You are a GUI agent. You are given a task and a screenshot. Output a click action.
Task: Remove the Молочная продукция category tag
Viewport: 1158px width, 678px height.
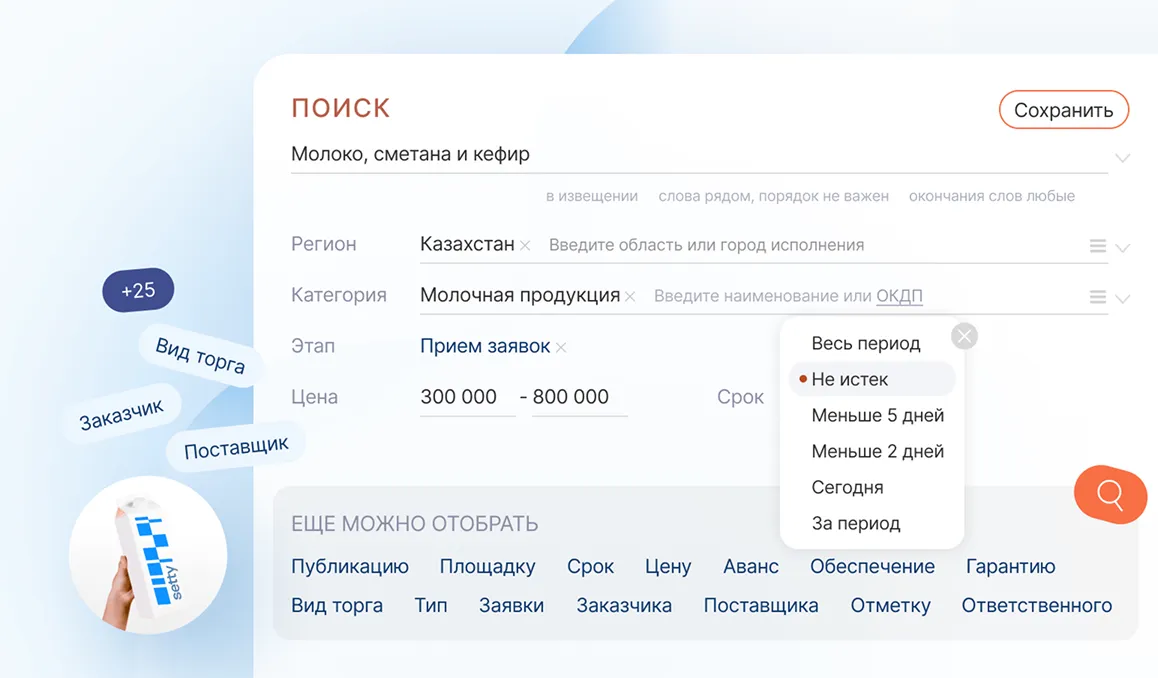[x=630, y=297]
